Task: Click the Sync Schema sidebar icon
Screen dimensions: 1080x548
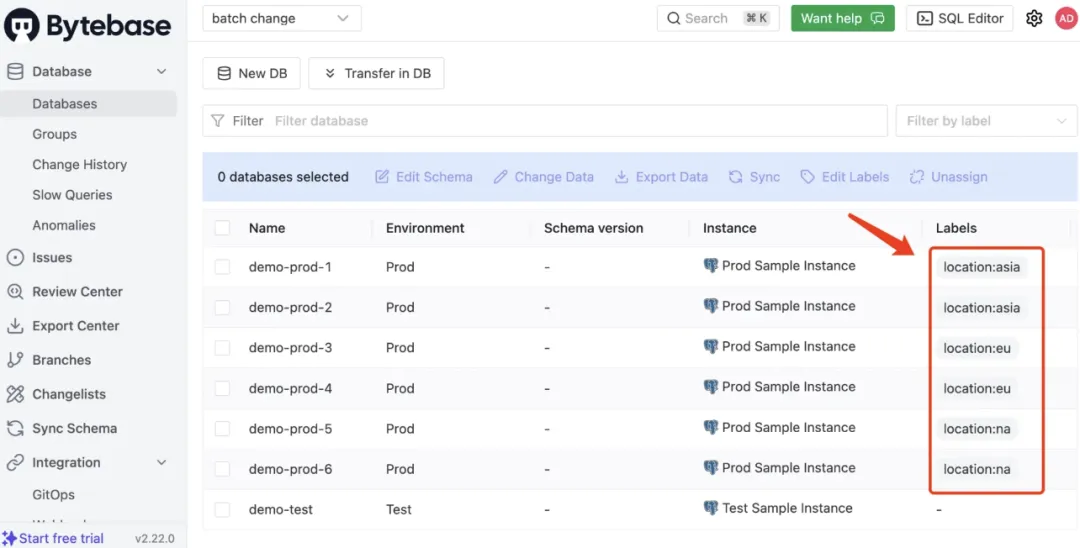Action: coord(15,428)
